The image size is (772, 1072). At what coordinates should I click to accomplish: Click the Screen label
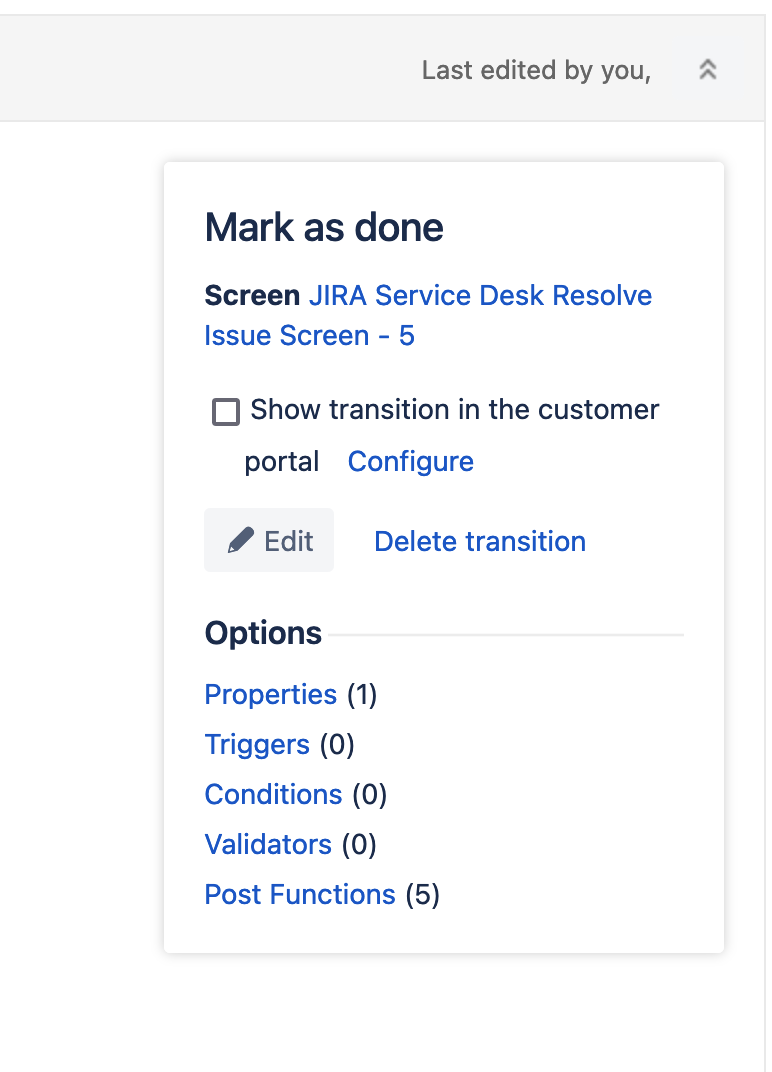coord(249,295)
